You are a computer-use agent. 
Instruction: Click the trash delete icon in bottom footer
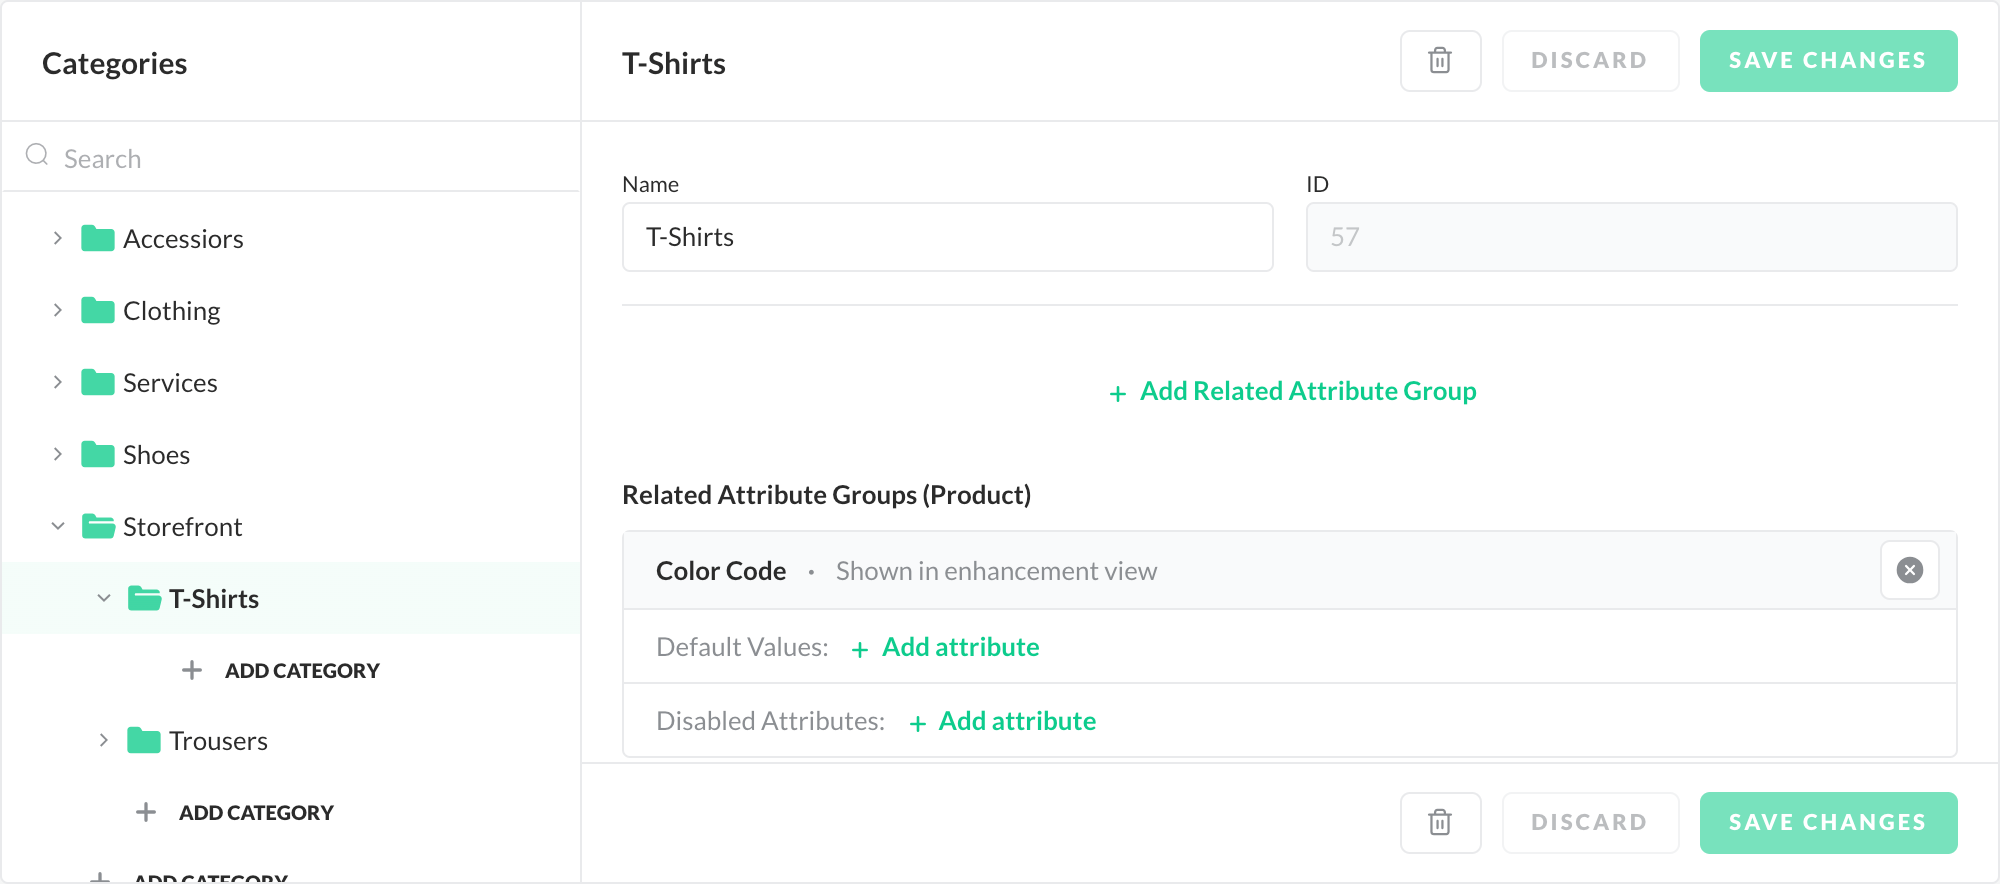1440,822
